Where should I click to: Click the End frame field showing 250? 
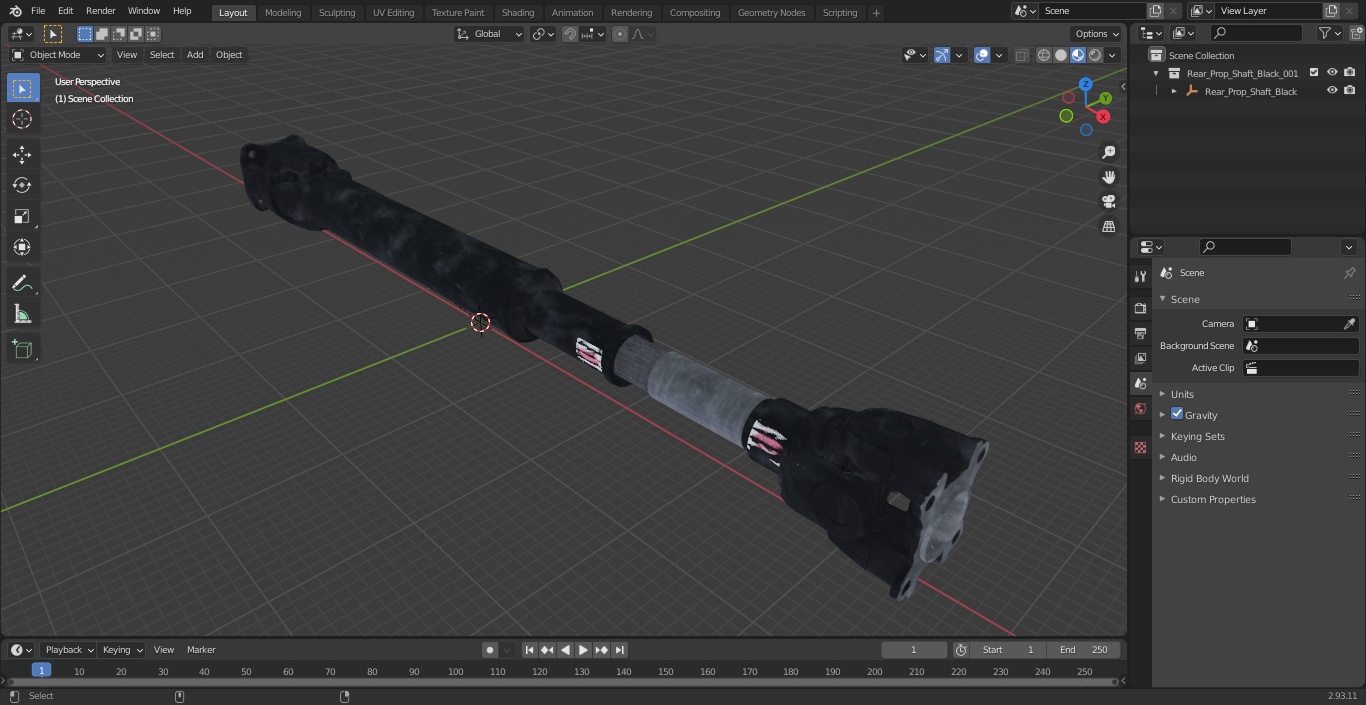1083,650
